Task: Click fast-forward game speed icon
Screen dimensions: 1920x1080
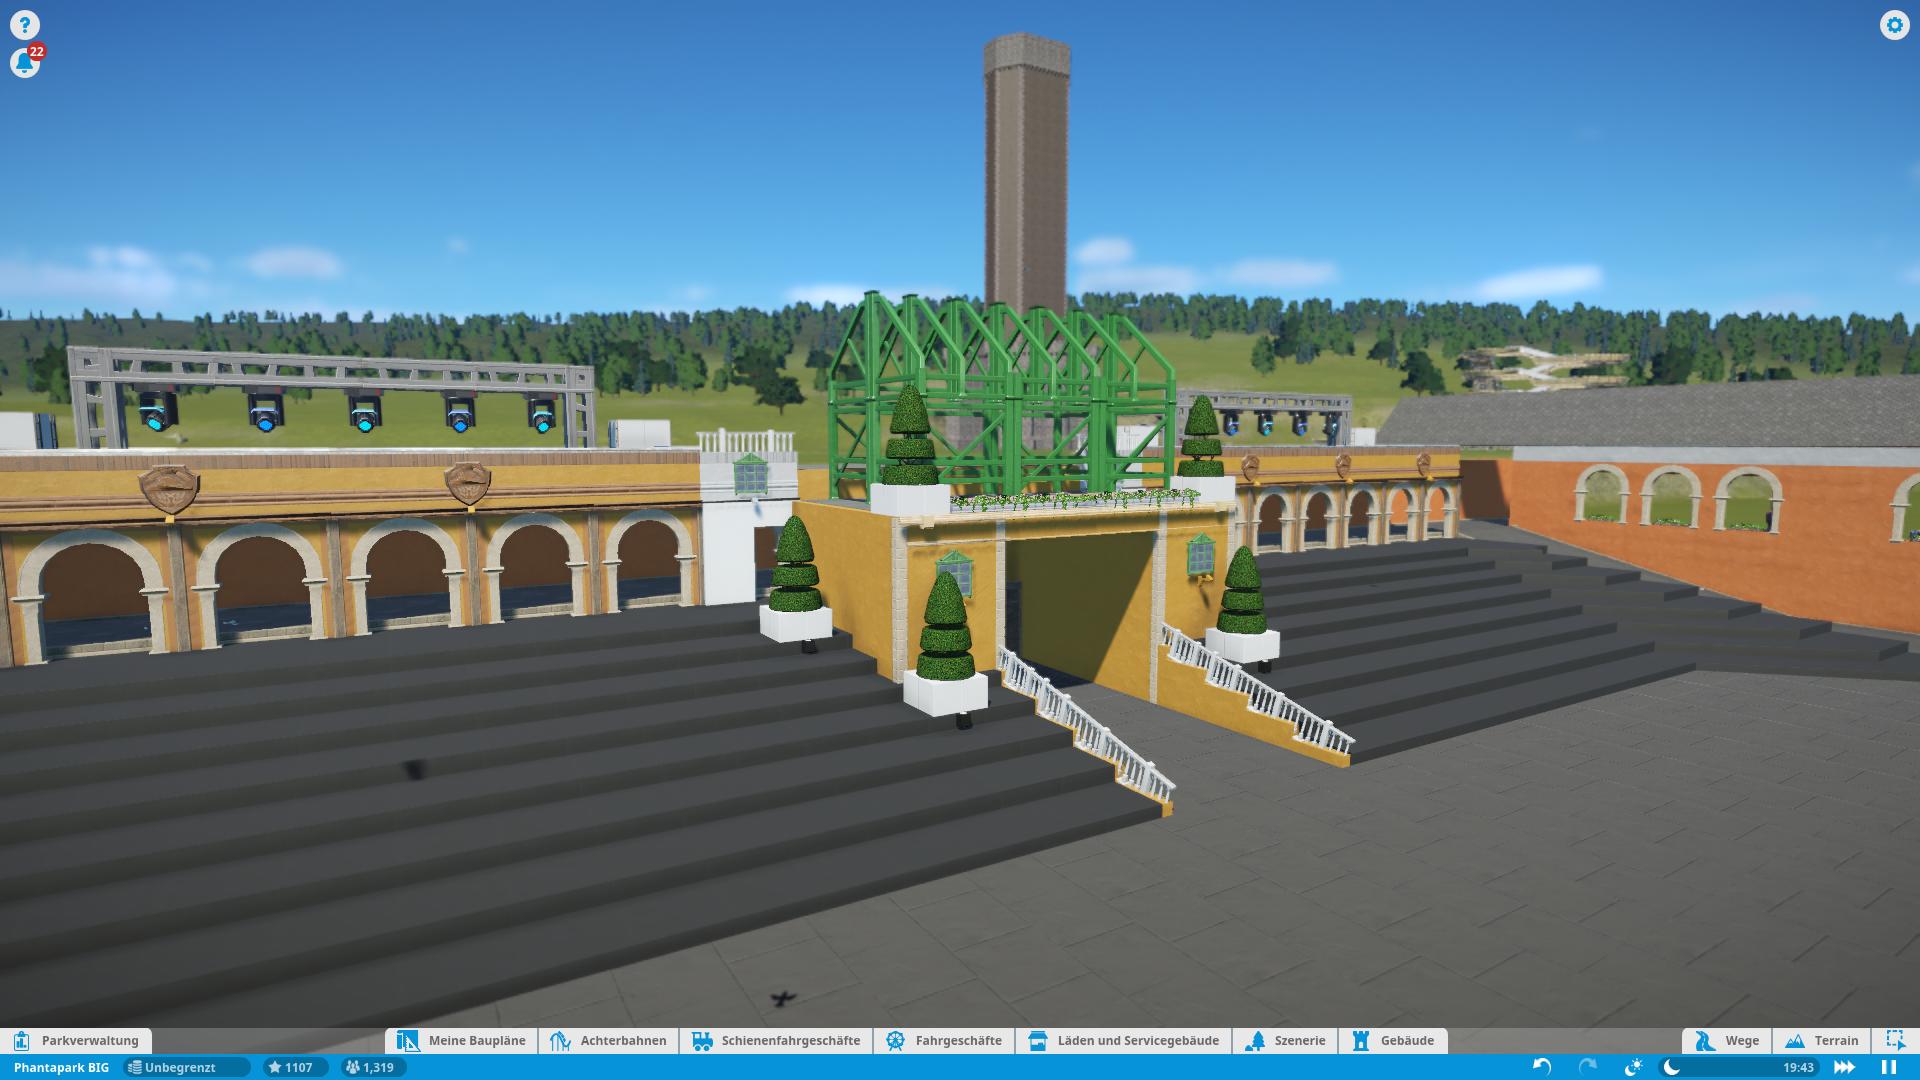Action: point(1845,1067)
